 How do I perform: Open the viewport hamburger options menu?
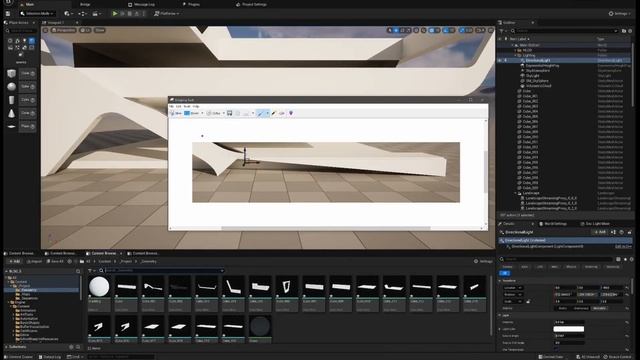(46, 30)
